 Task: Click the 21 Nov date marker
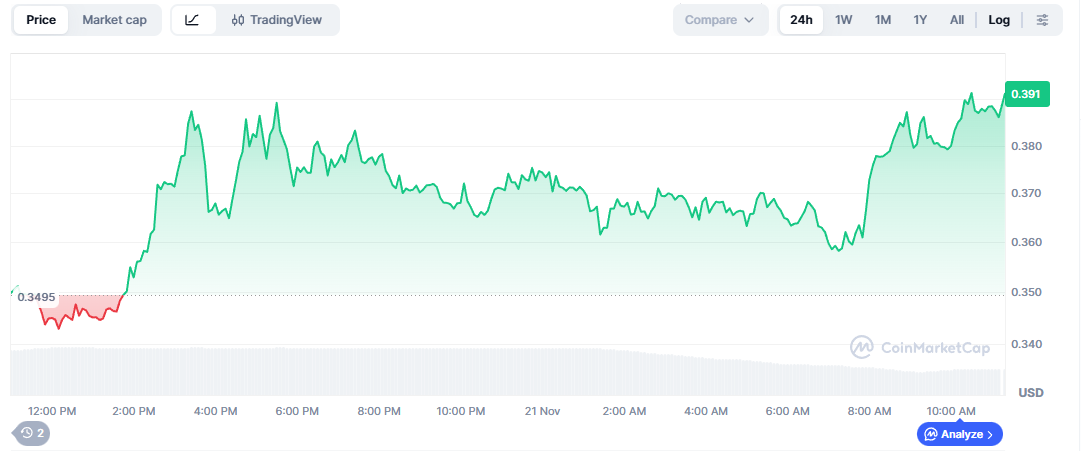pyautogui.click(x=544, y=411)
